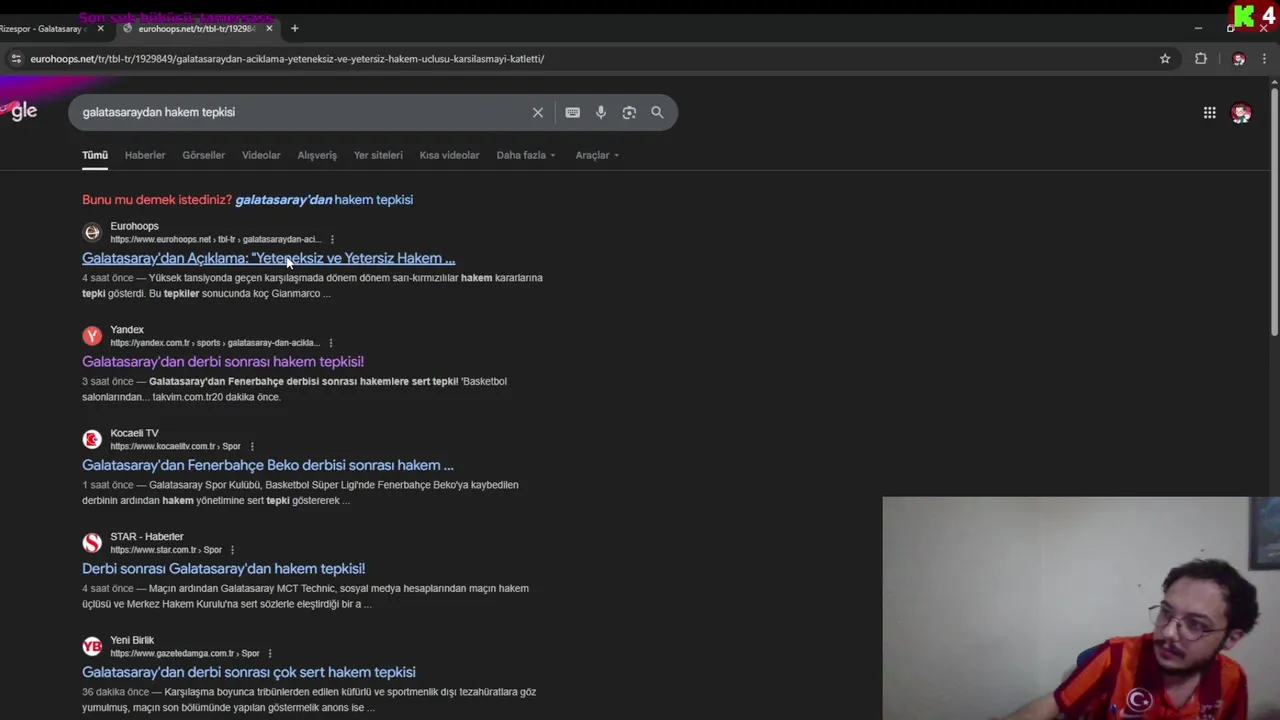
Task: Open the Chrome profile avatar in the toolbar
Action: pos(1239,59)
